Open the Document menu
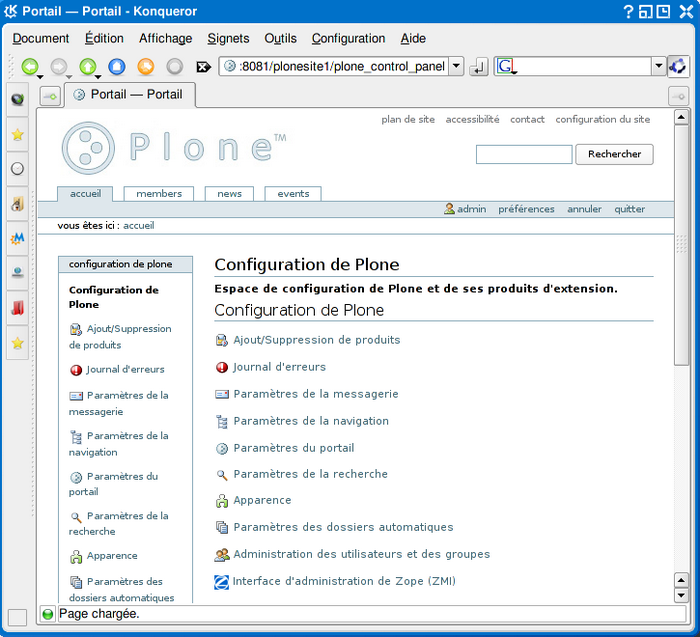The image size is (700, 637). coord(41,39)
